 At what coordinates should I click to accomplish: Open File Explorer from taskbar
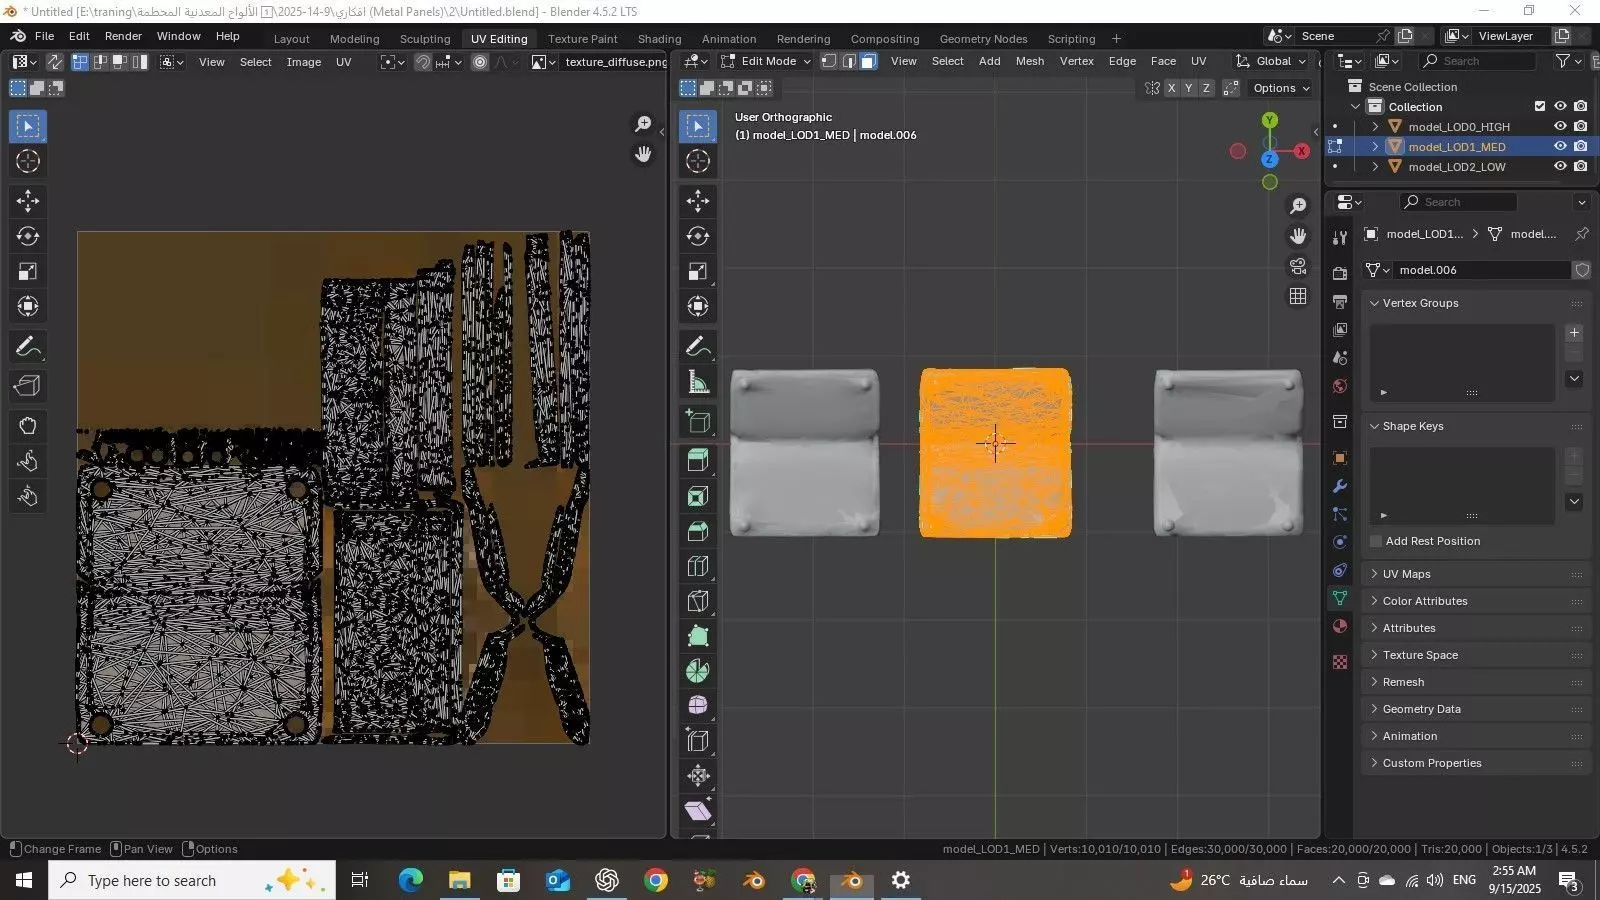pos(459,880)
